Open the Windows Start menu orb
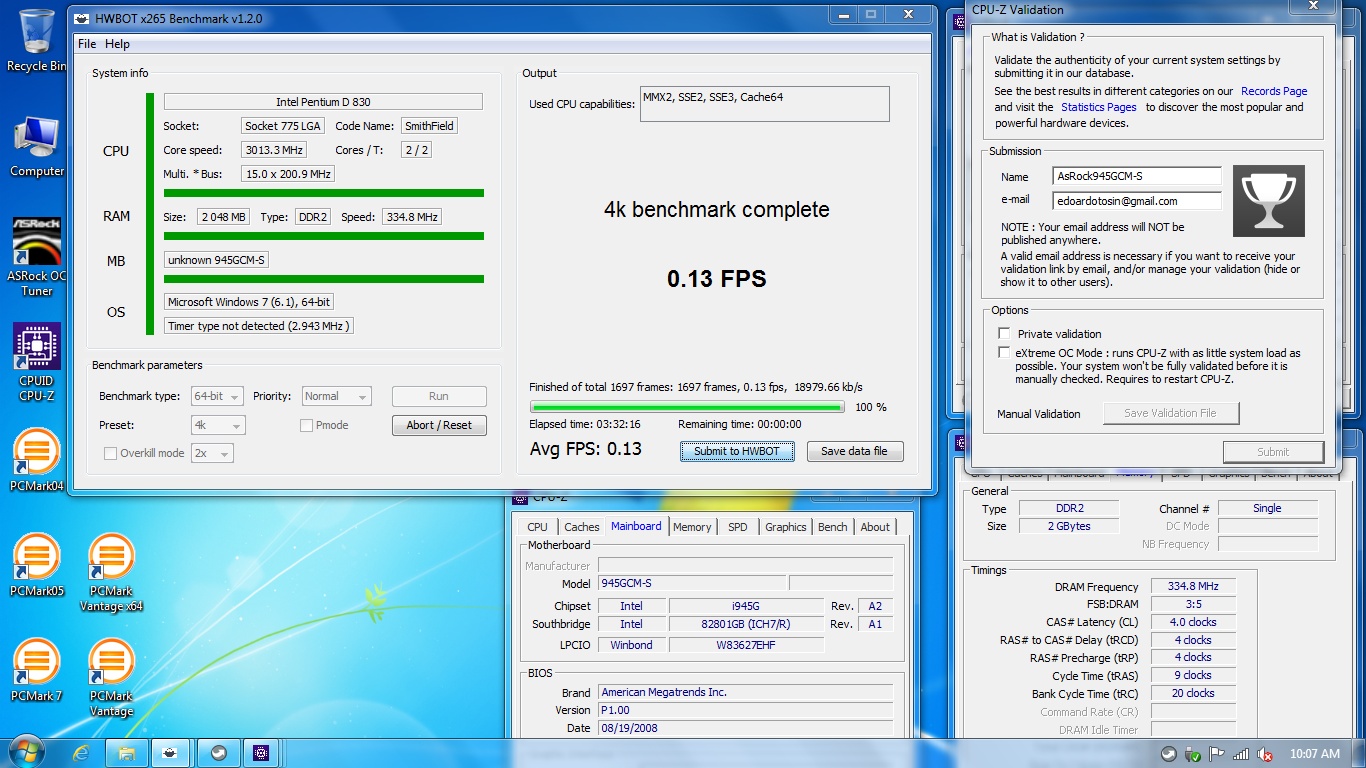The image size is (1366, 768). (26, 753)
